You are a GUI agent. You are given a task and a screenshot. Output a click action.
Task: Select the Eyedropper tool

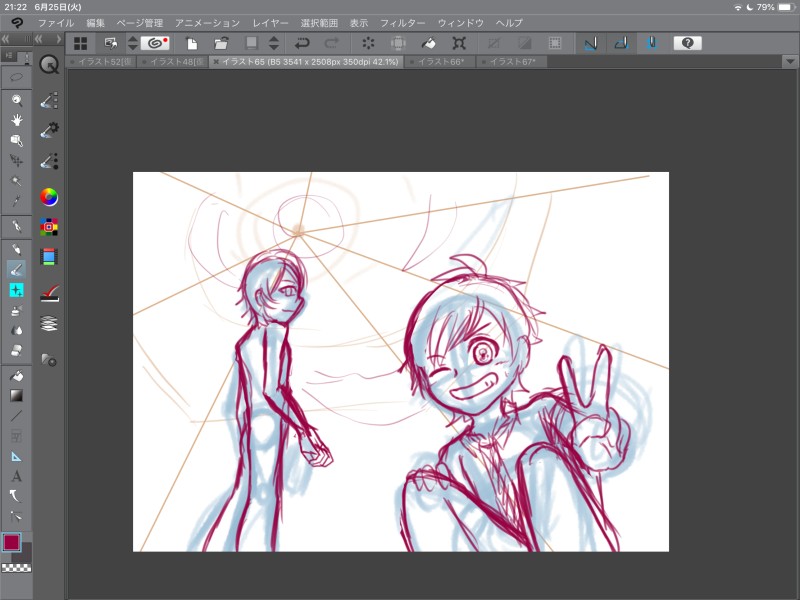pos(16,201)
